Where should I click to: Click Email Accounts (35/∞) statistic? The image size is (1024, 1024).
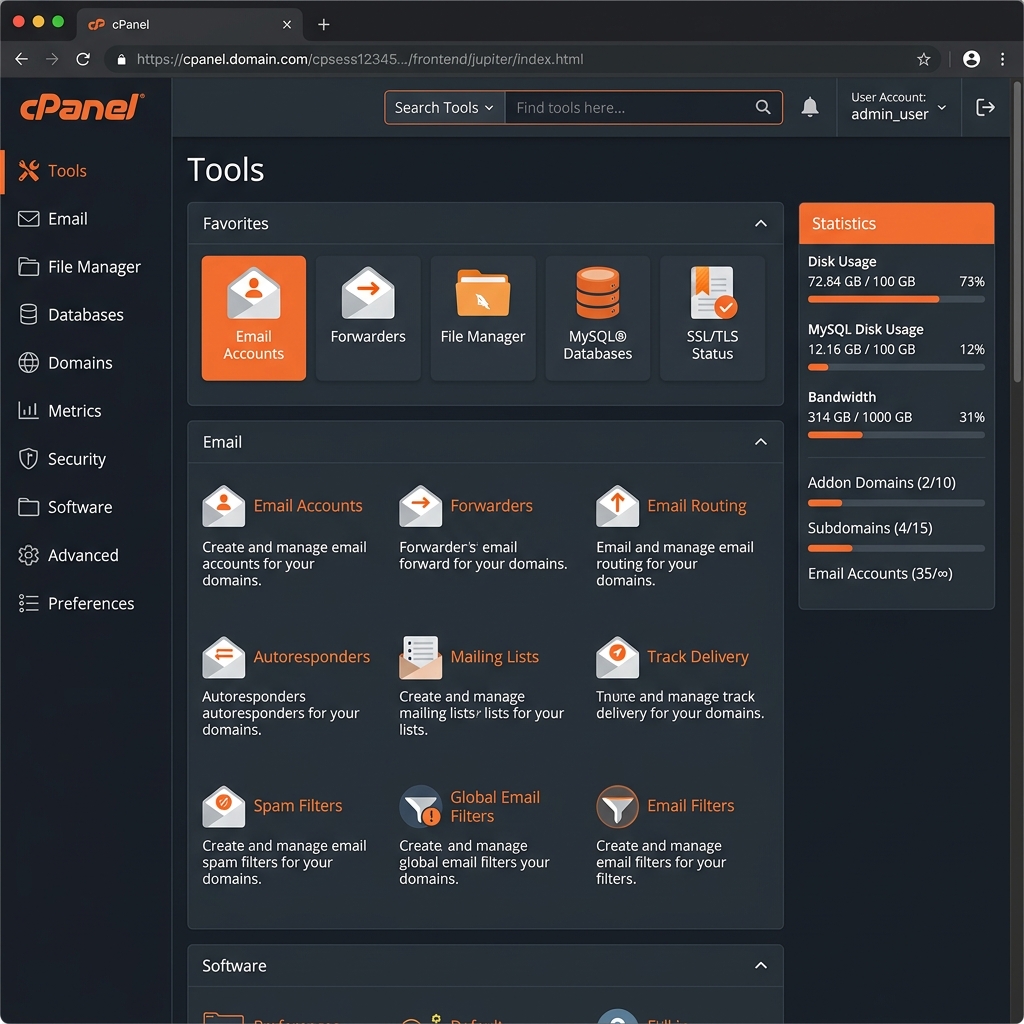coord(880,574)
